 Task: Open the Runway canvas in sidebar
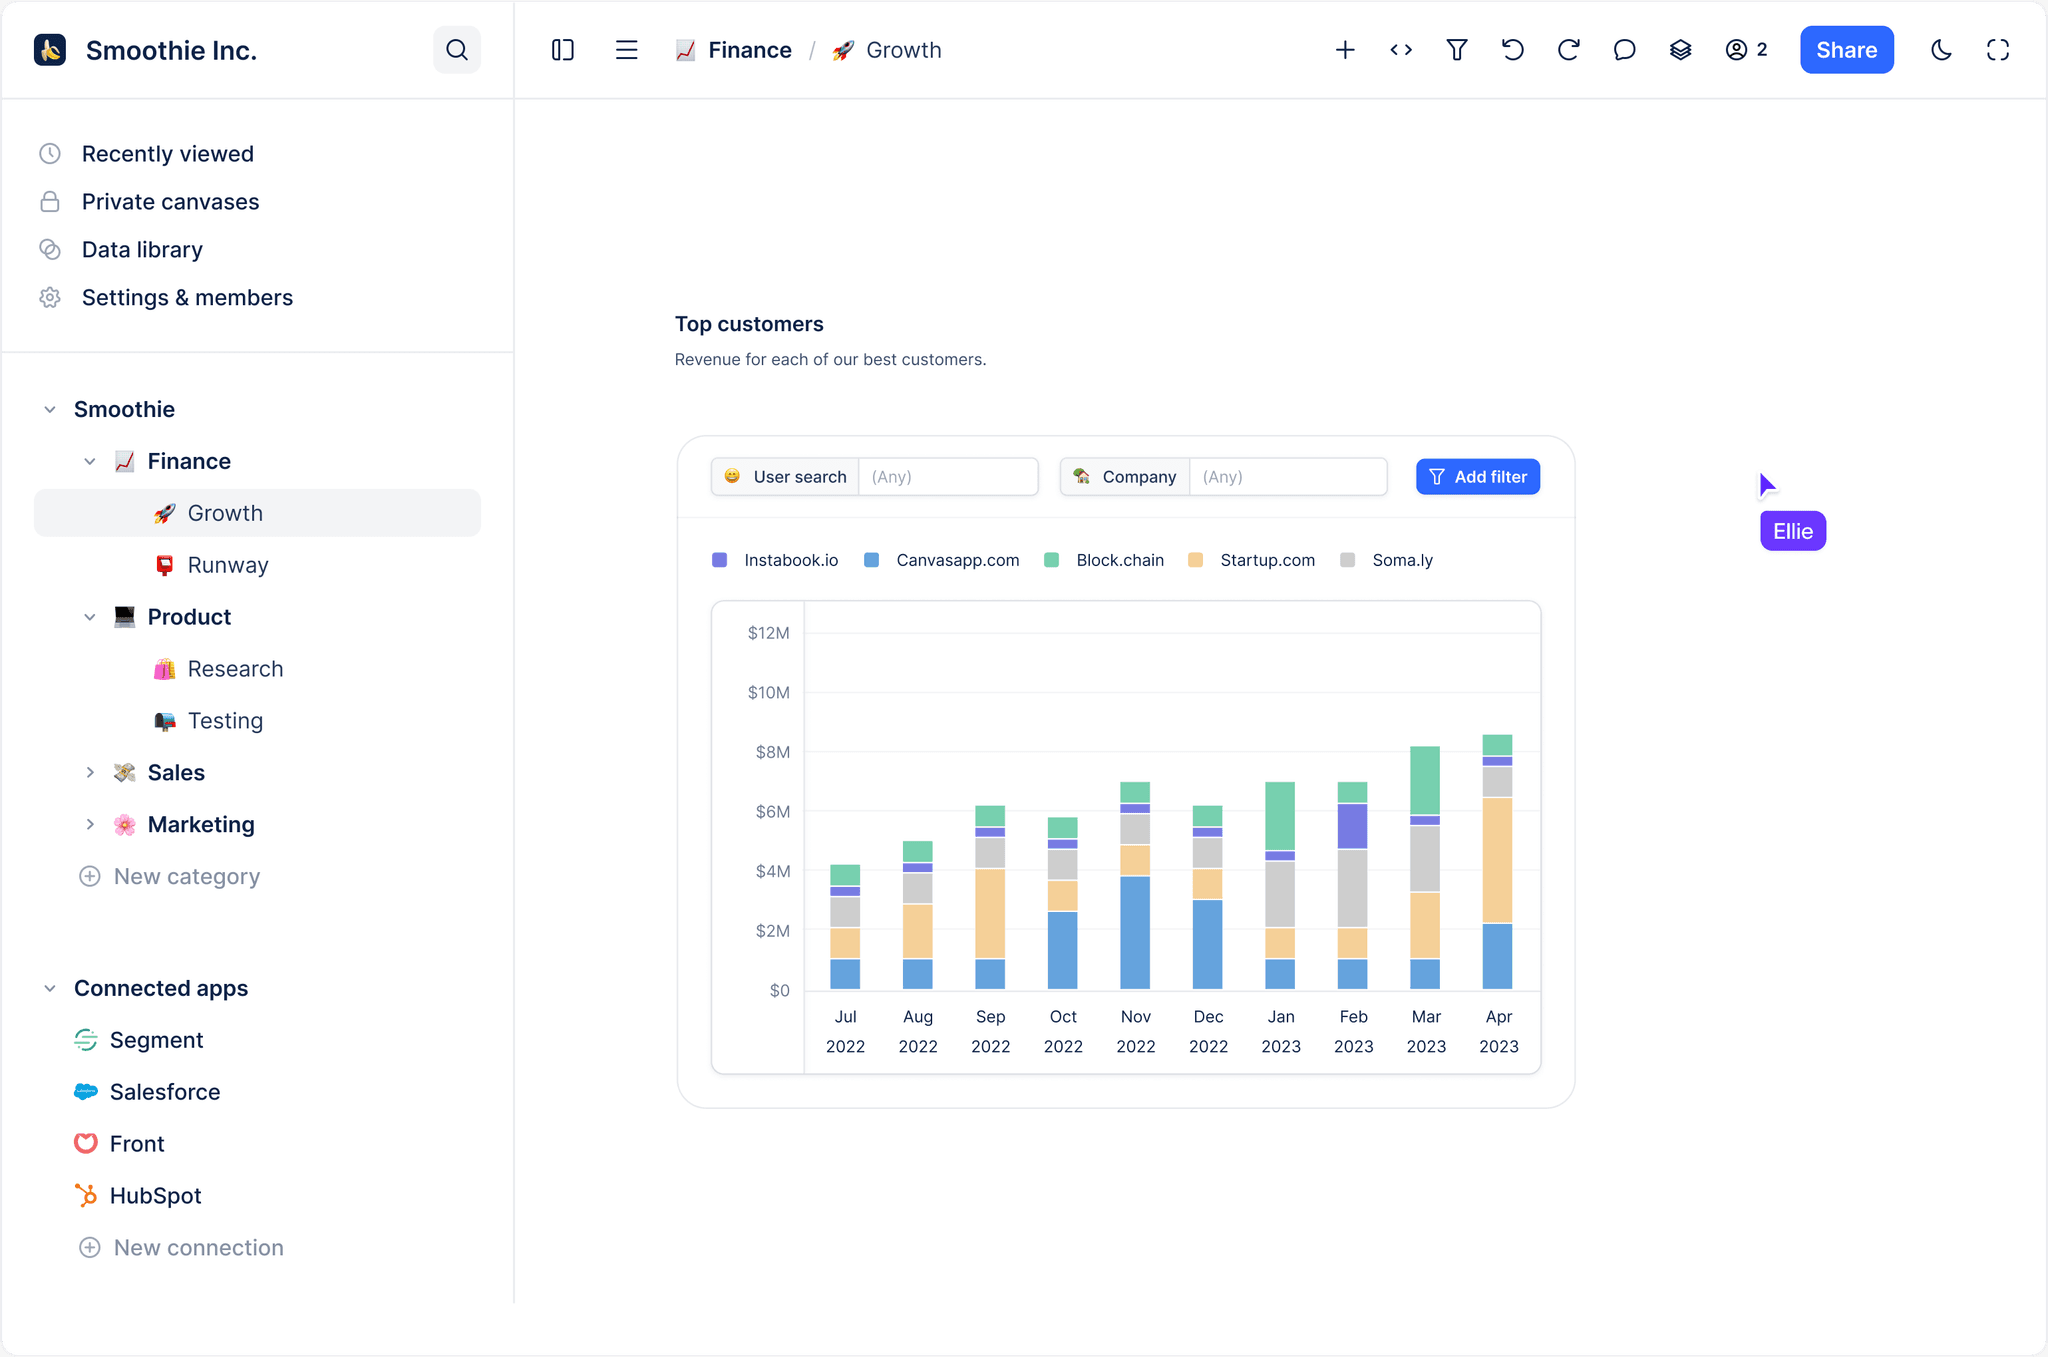click(x=228, y=565)
